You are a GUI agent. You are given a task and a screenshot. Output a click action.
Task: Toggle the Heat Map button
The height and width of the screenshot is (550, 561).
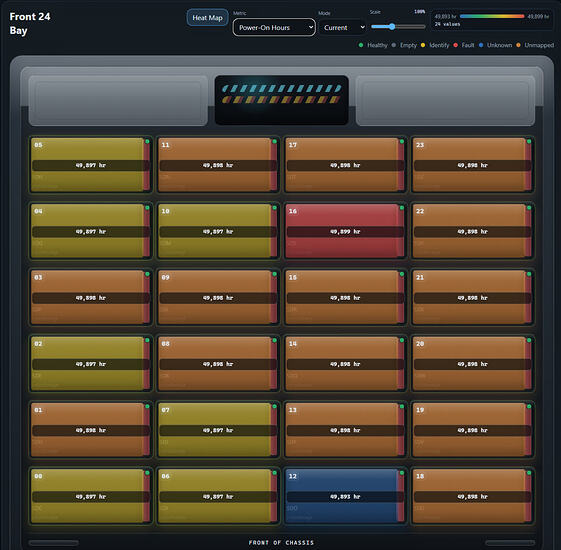[207, 18]
